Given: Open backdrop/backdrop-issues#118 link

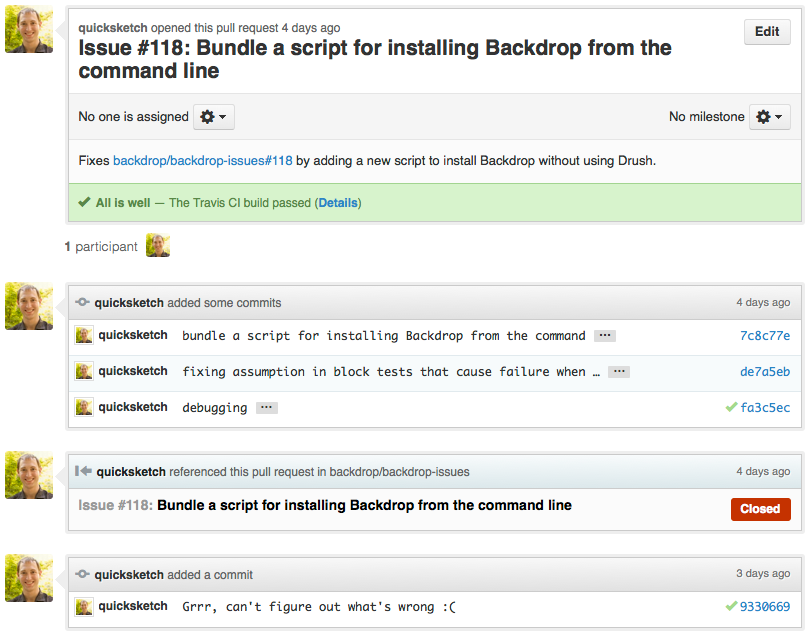Looking at the screenshot, I should [202, 161].
